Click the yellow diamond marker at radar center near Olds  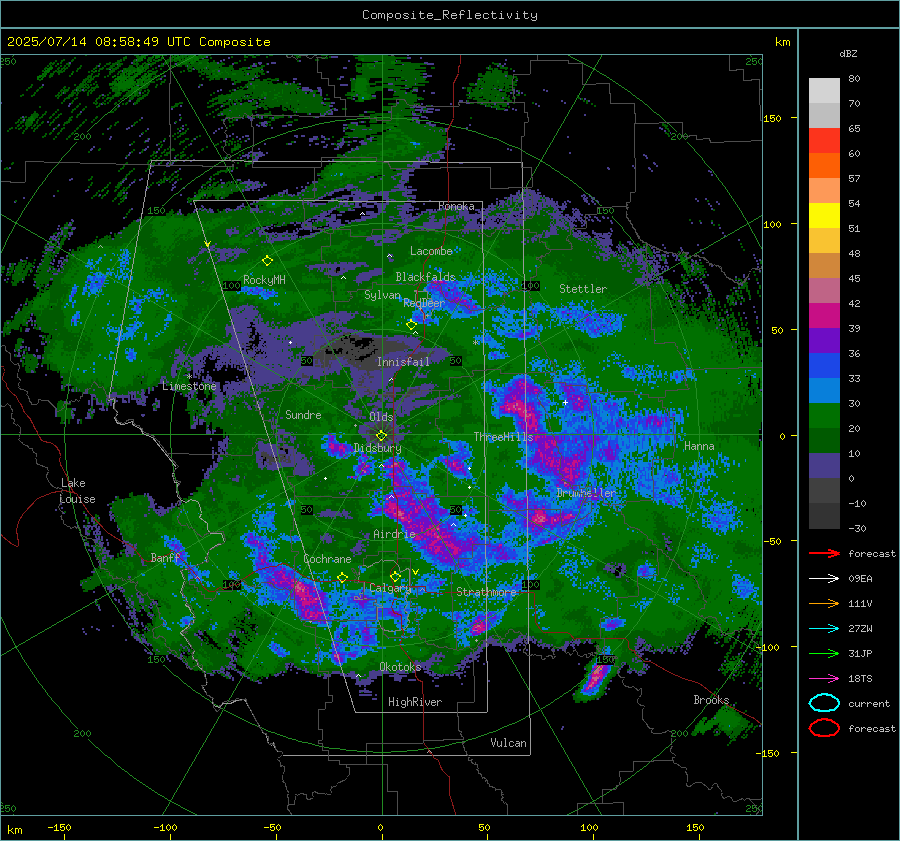381,436
